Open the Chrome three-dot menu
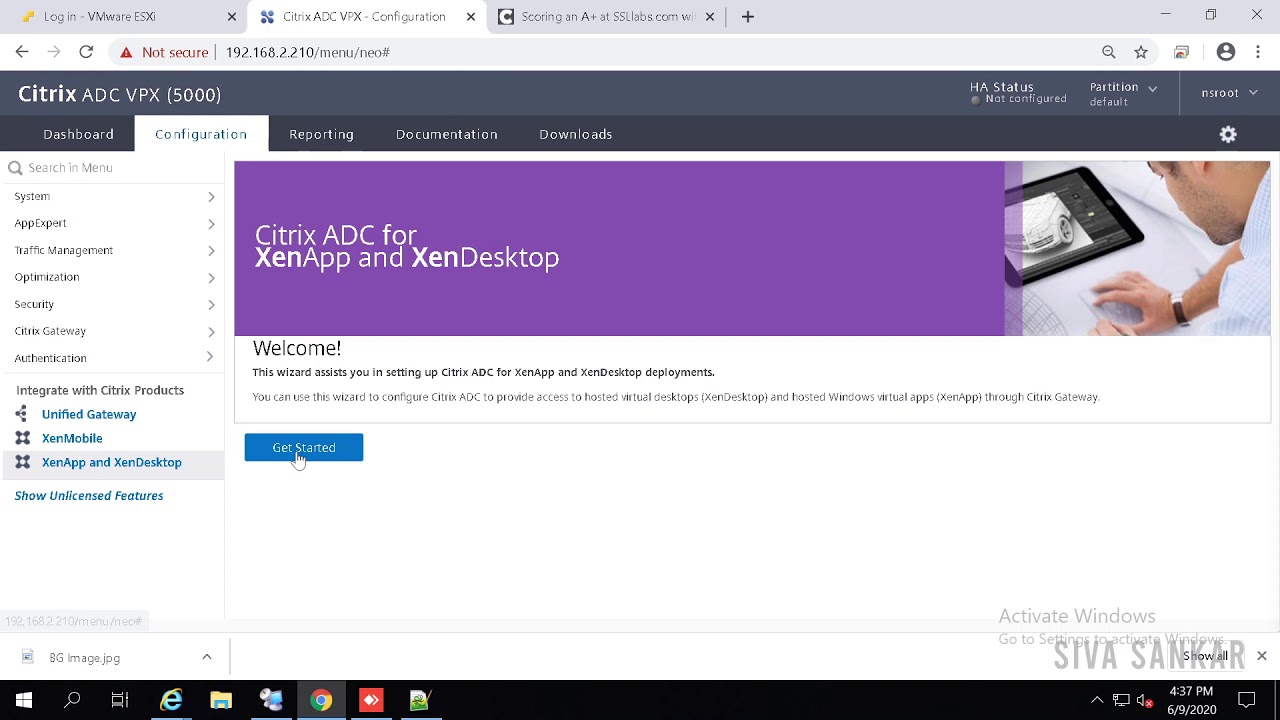 [x=1257, y=52]
